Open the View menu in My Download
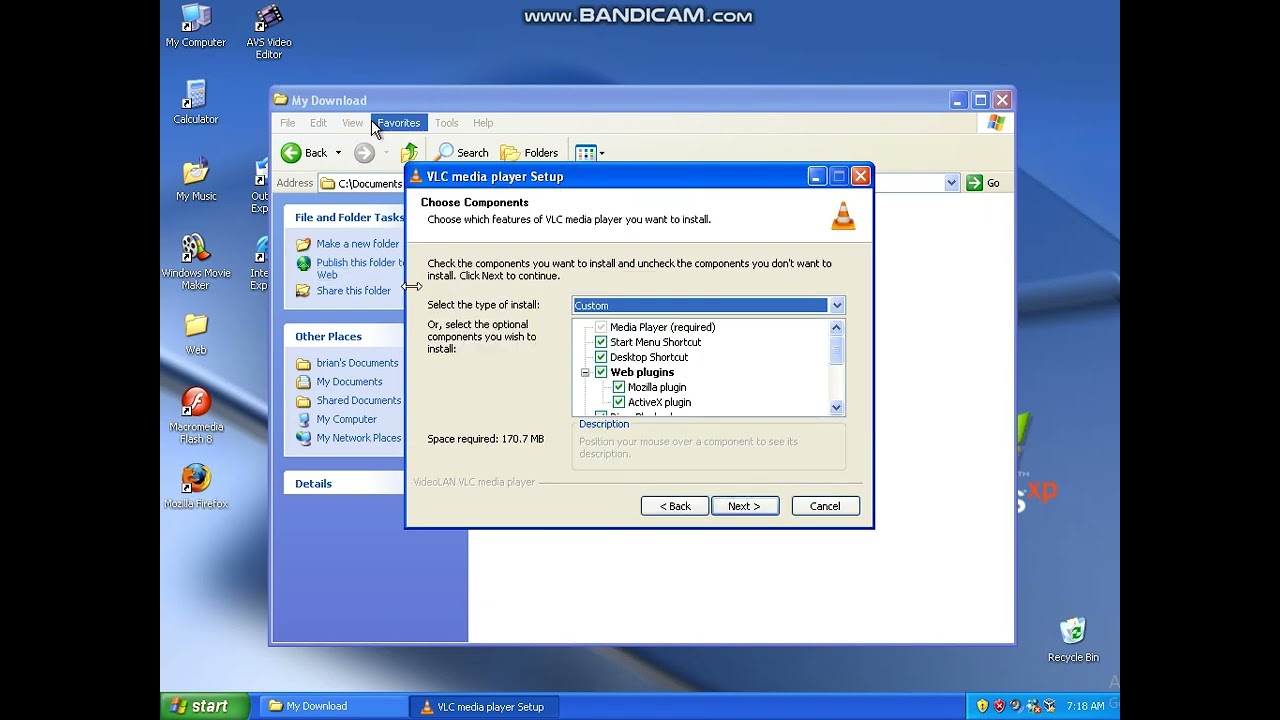 pos(352,123)
